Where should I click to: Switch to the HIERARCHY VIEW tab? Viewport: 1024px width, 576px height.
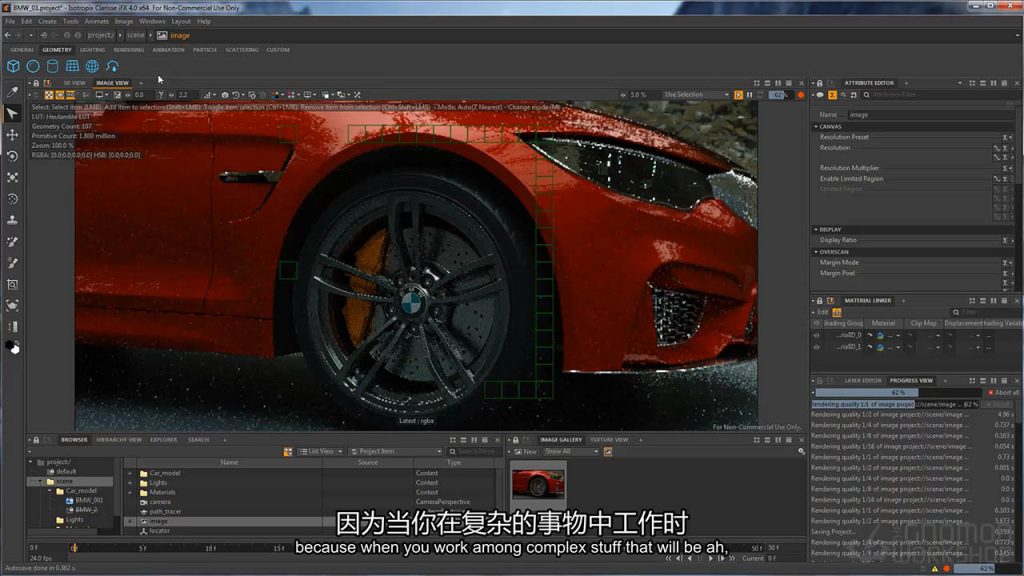coord(119,440)
